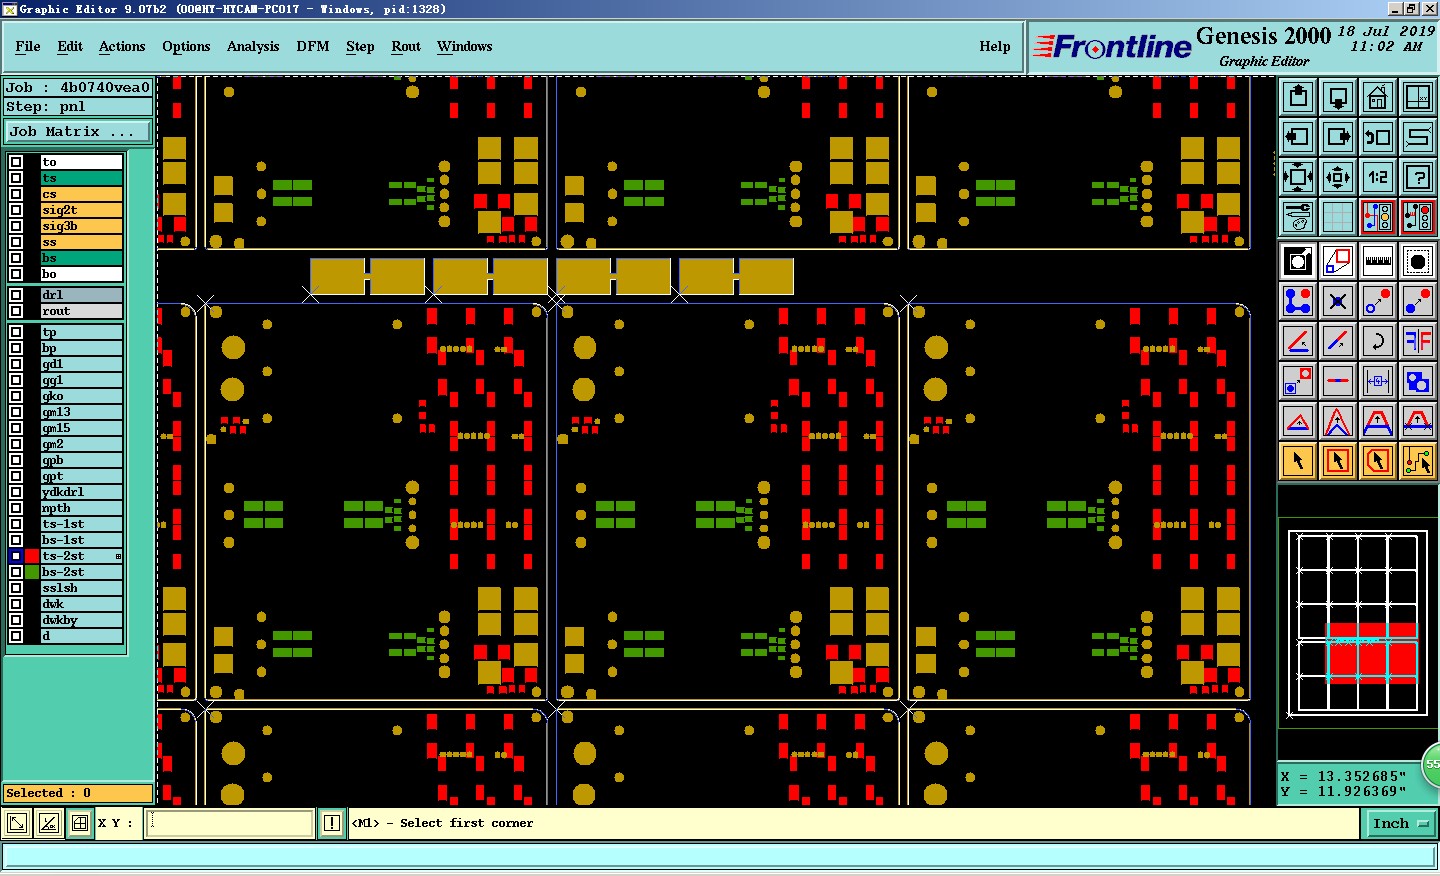Image resolution: width=1440 pixels, height=876 pixels.
Task: Toggle the 'cs' layer checkbox
Action: pos(16,194)
